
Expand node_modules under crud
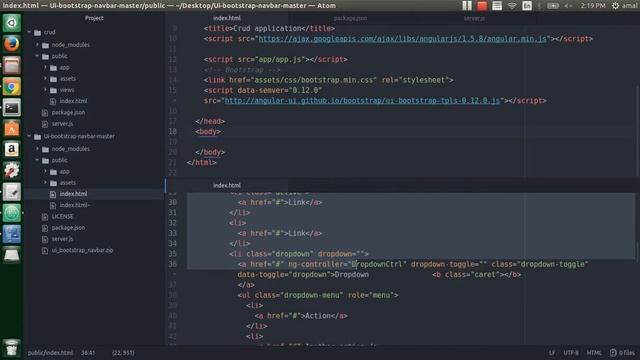click(37, 44)
